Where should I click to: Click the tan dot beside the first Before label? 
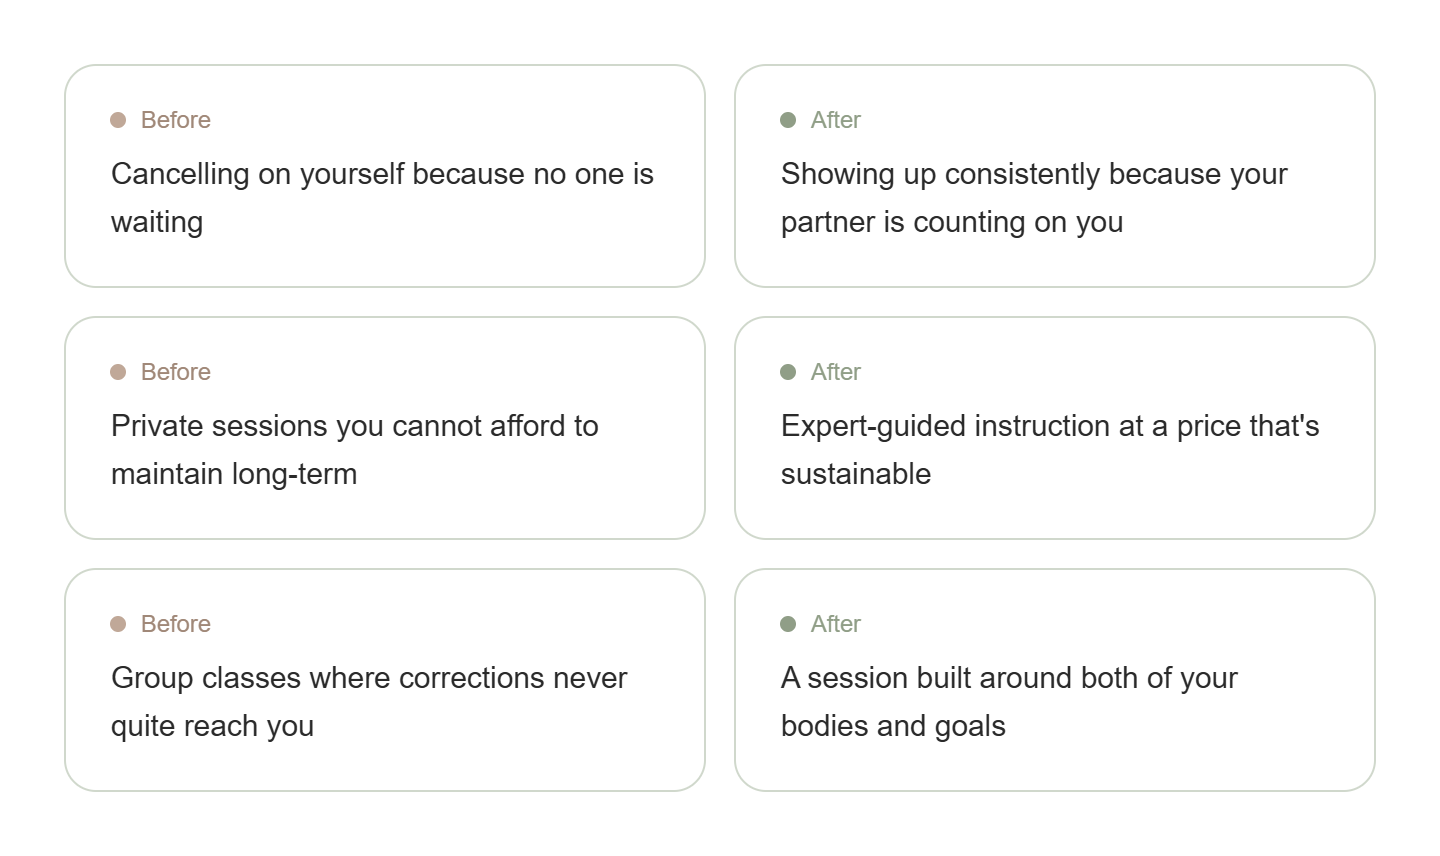pyautogui.click(x=118, y=120)
